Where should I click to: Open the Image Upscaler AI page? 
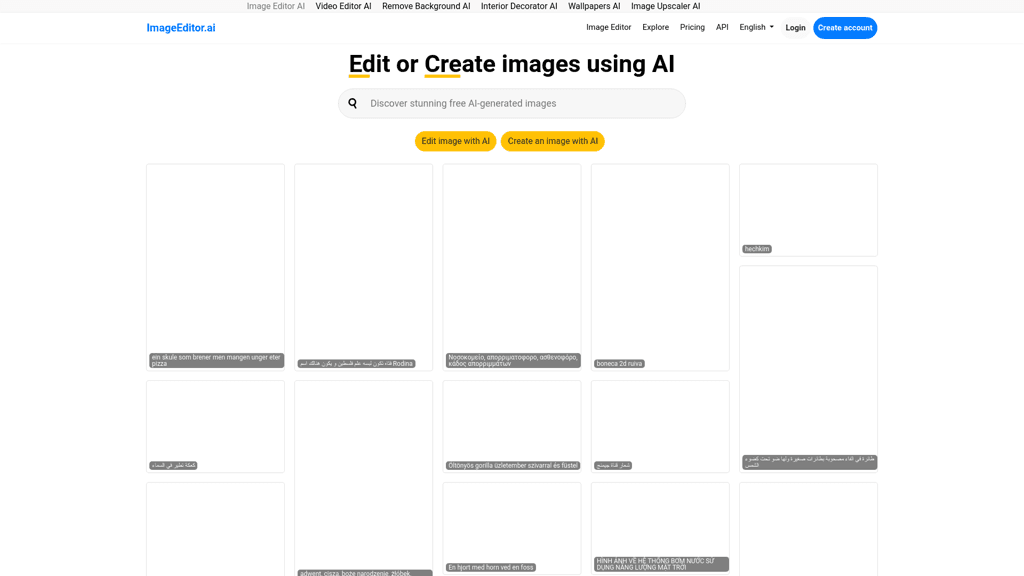coord(665,6)
